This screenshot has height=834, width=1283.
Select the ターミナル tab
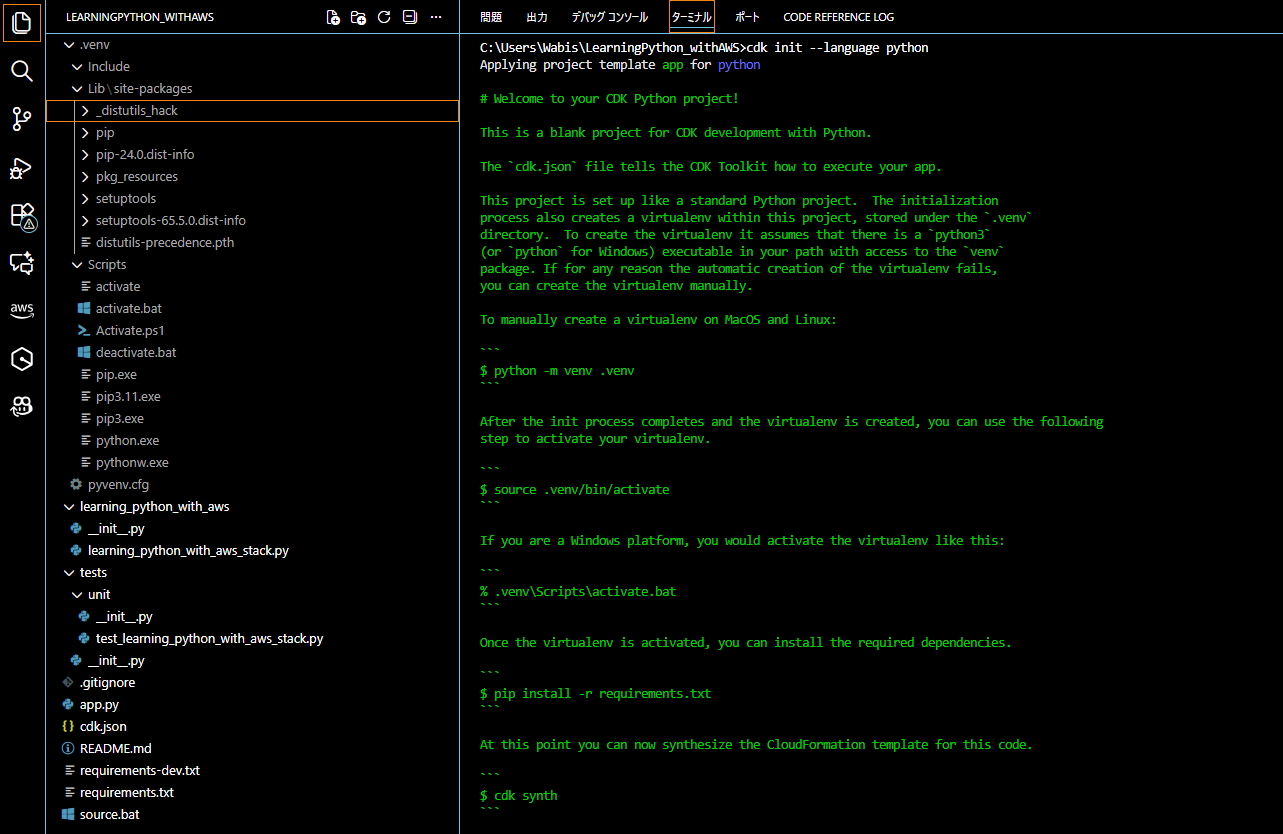coord(692,17)
